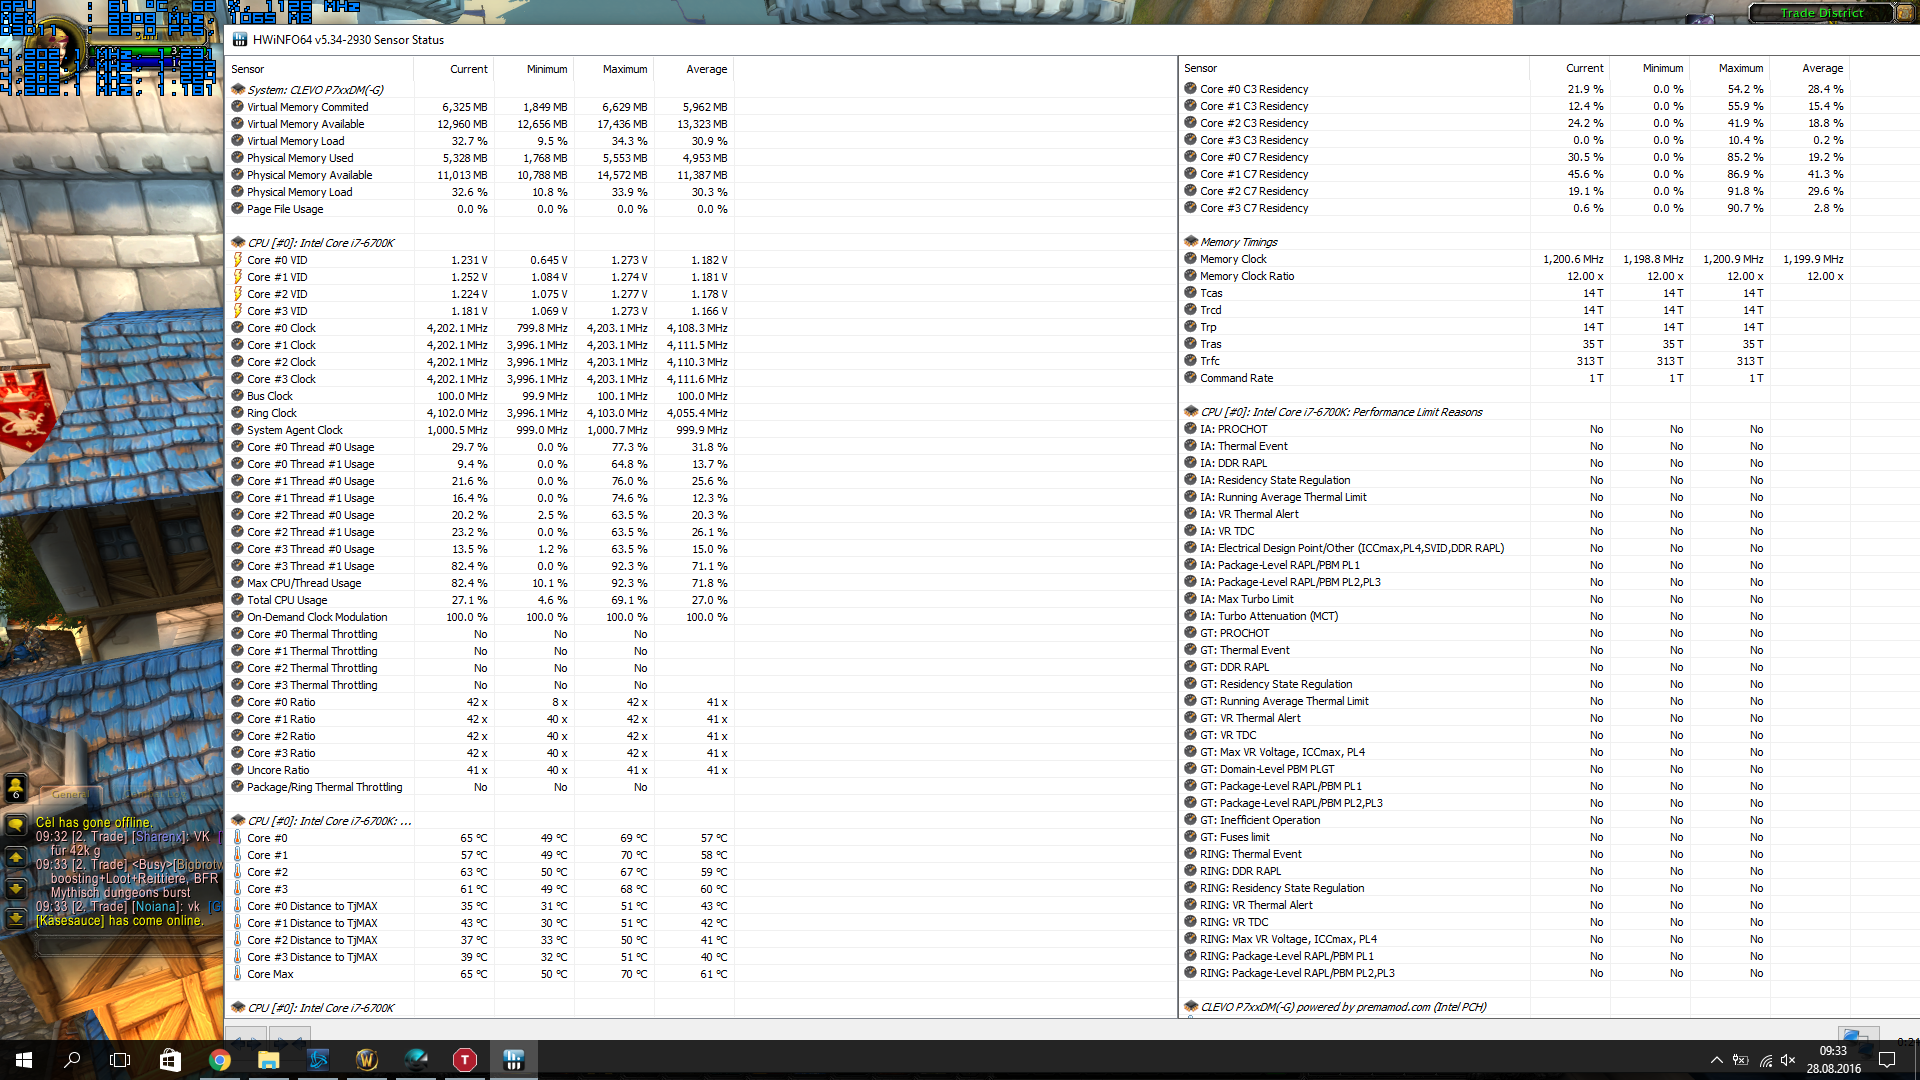The width and height of the screenshot is (1920, 1080).
Task: Open the Action Center notifications icon
Action: coord(1887,1060)
